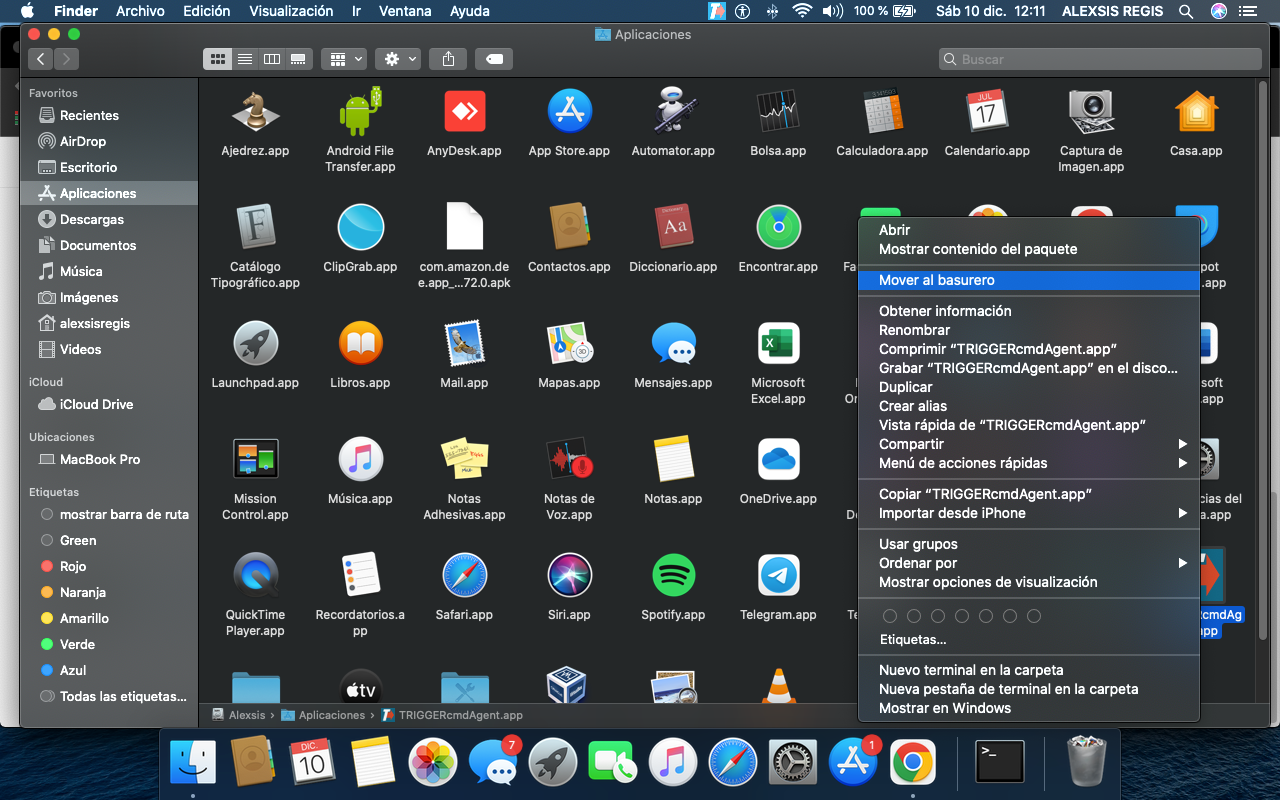
Task: Select the AnyDesk.app icon
Action: point(464,111)
